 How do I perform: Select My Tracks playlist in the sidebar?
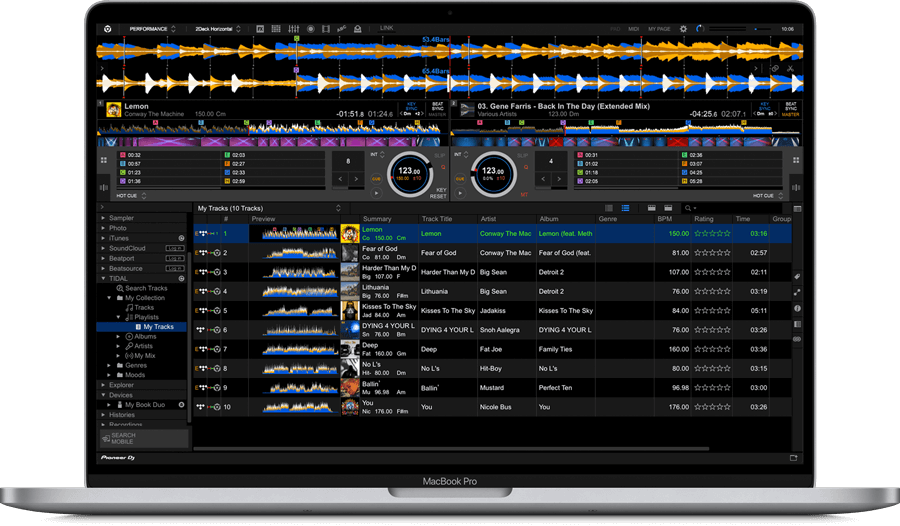click(158, 327)
